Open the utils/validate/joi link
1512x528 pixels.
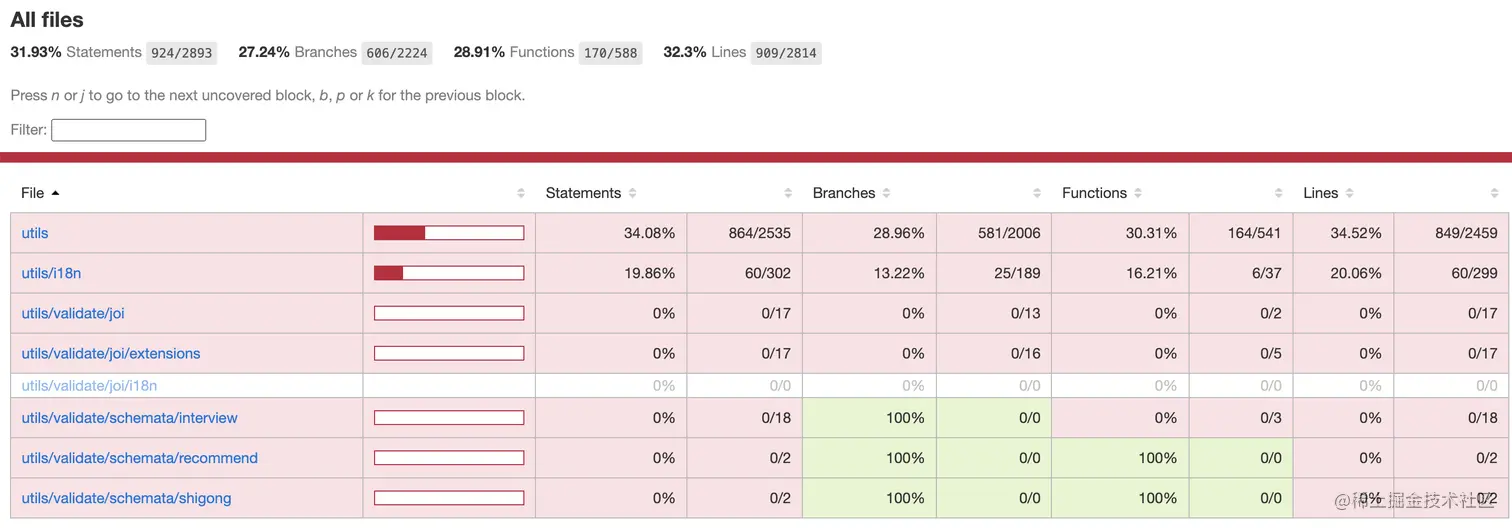point(73,313)
